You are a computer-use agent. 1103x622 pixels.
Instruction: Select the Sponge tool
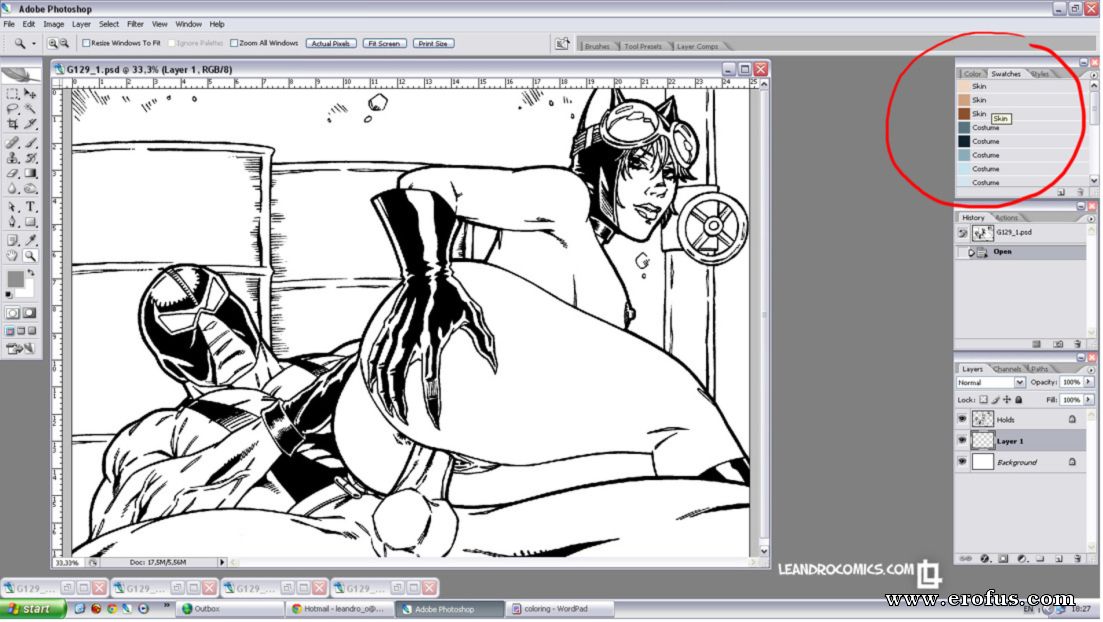30,189
